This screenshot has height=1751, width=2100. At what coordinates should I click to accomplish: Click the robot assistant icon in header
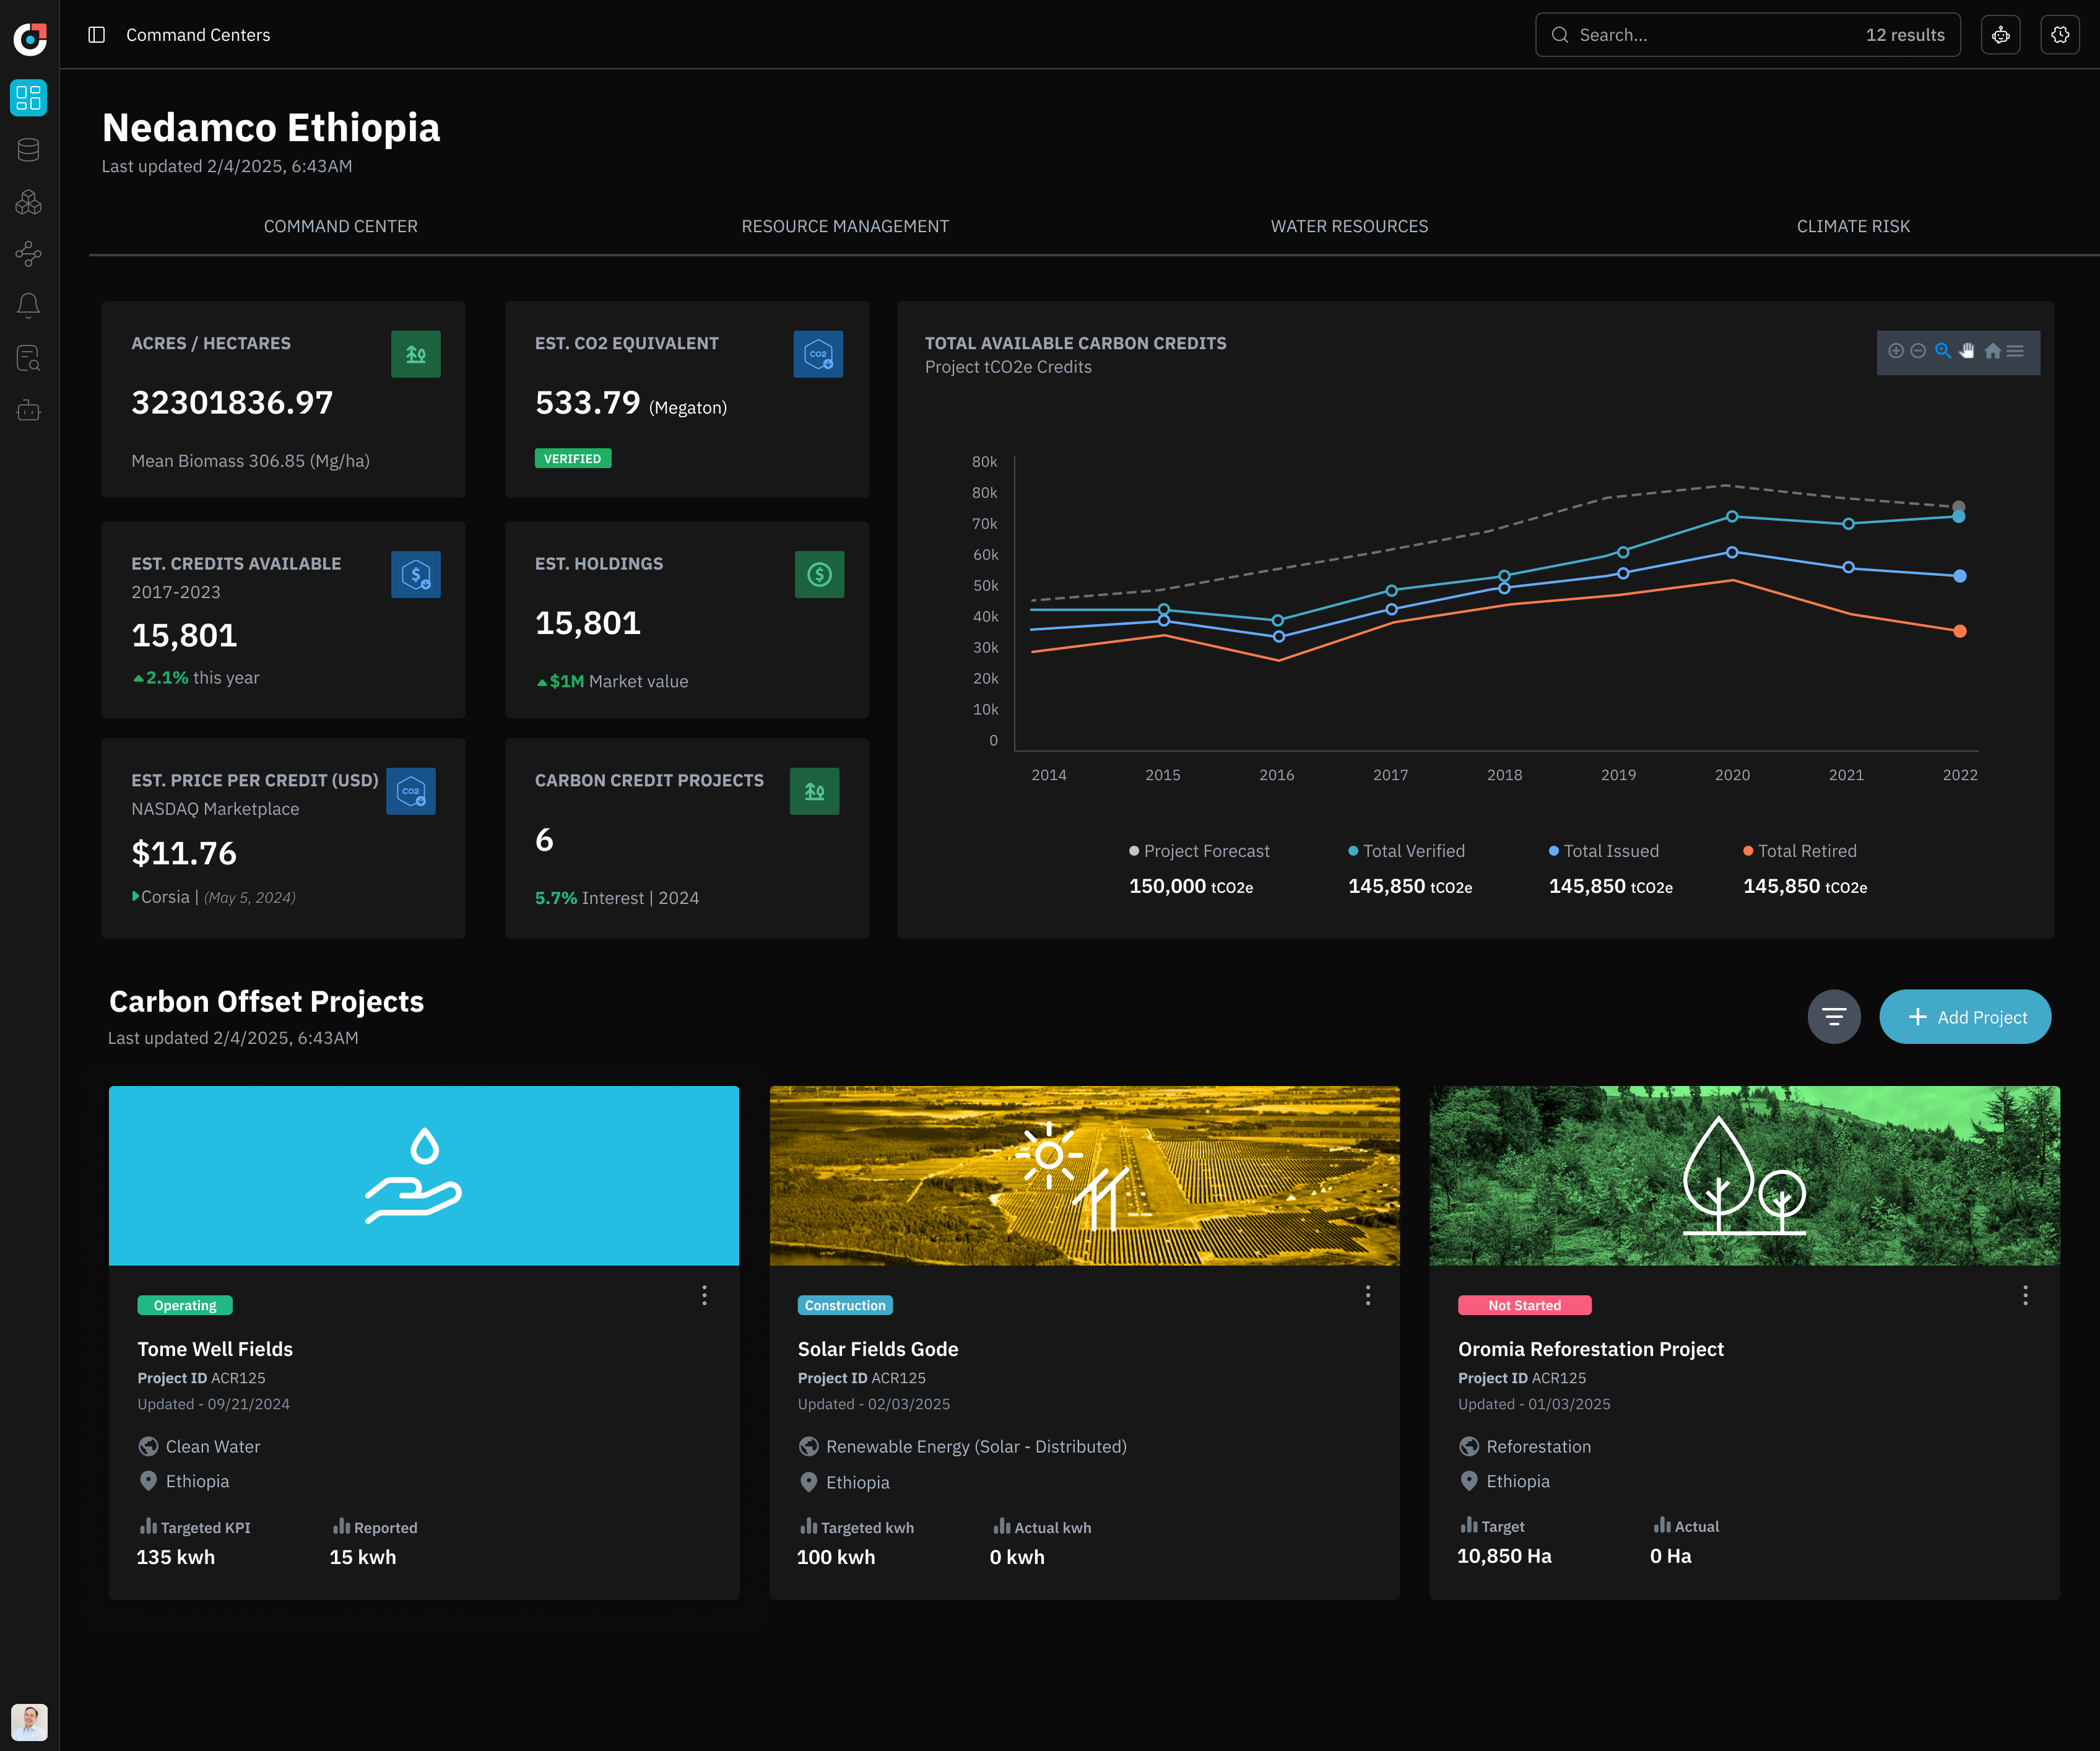pyautogui.click(x=2000, y=35)
